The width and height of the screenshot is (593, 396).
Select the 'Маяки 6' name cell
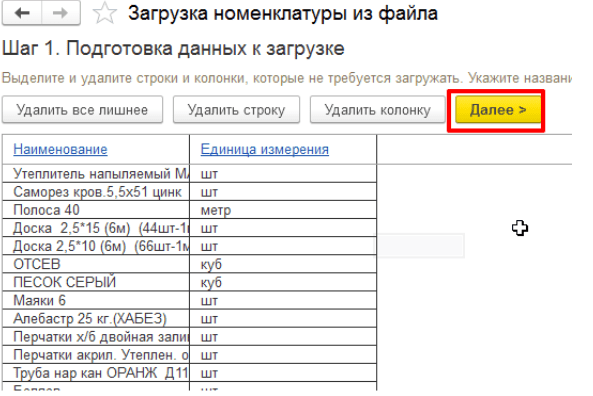coord(96,300)
